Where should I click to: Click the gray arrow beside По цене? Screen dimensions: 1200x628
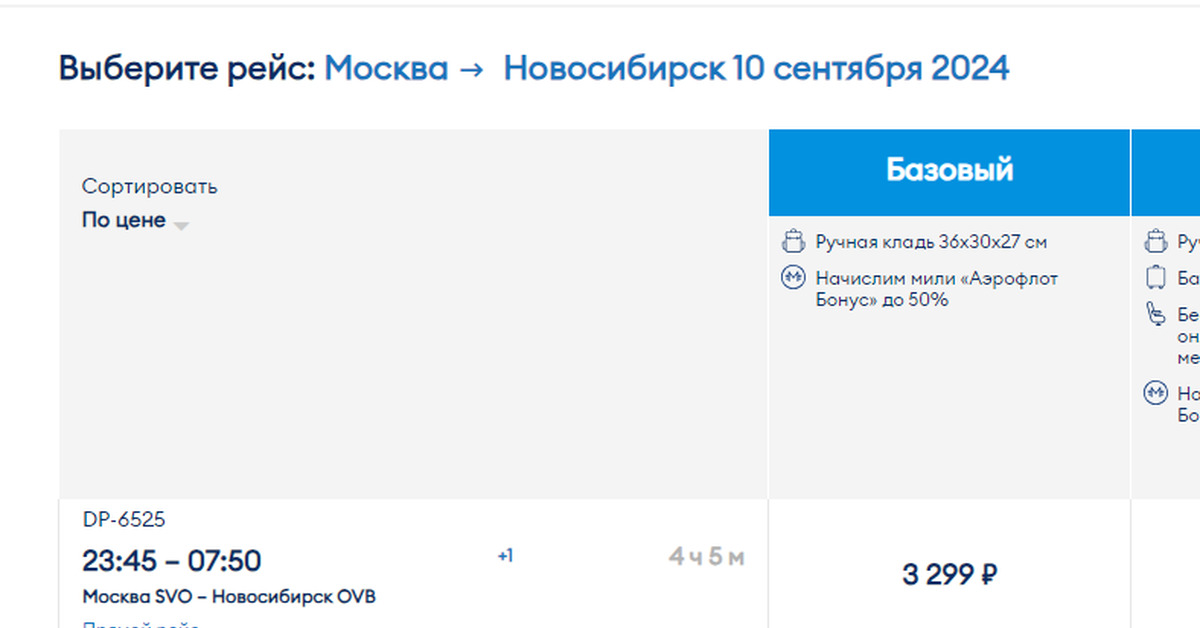pyautogui.click(x=181, y=226)
